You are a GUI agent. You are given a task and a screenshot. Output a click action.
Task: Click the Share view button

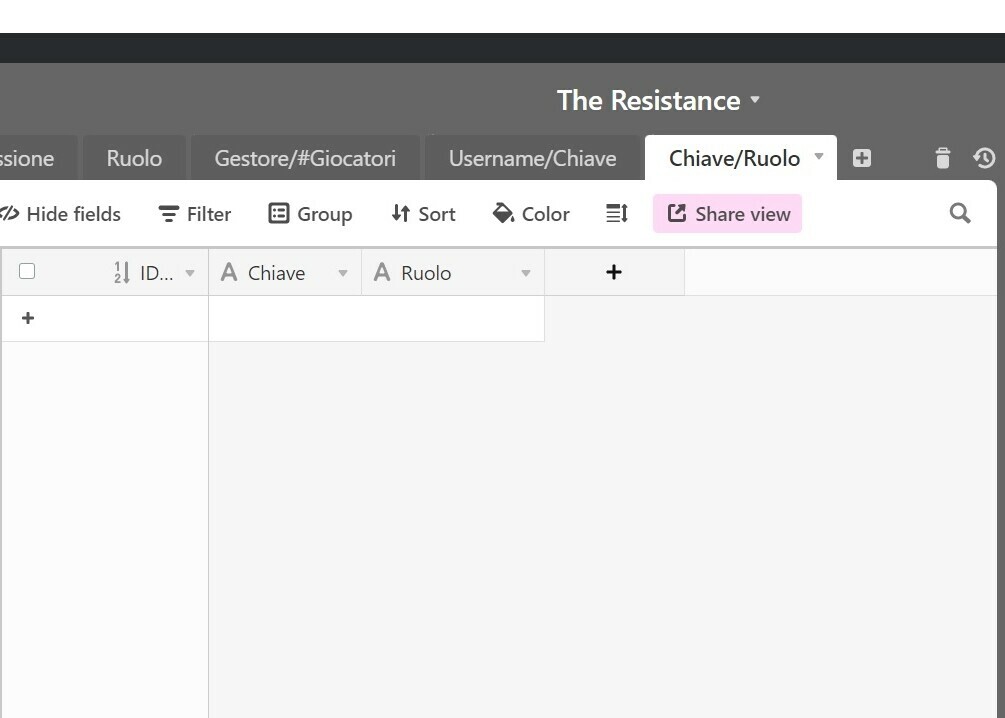[x=727, y=213]
